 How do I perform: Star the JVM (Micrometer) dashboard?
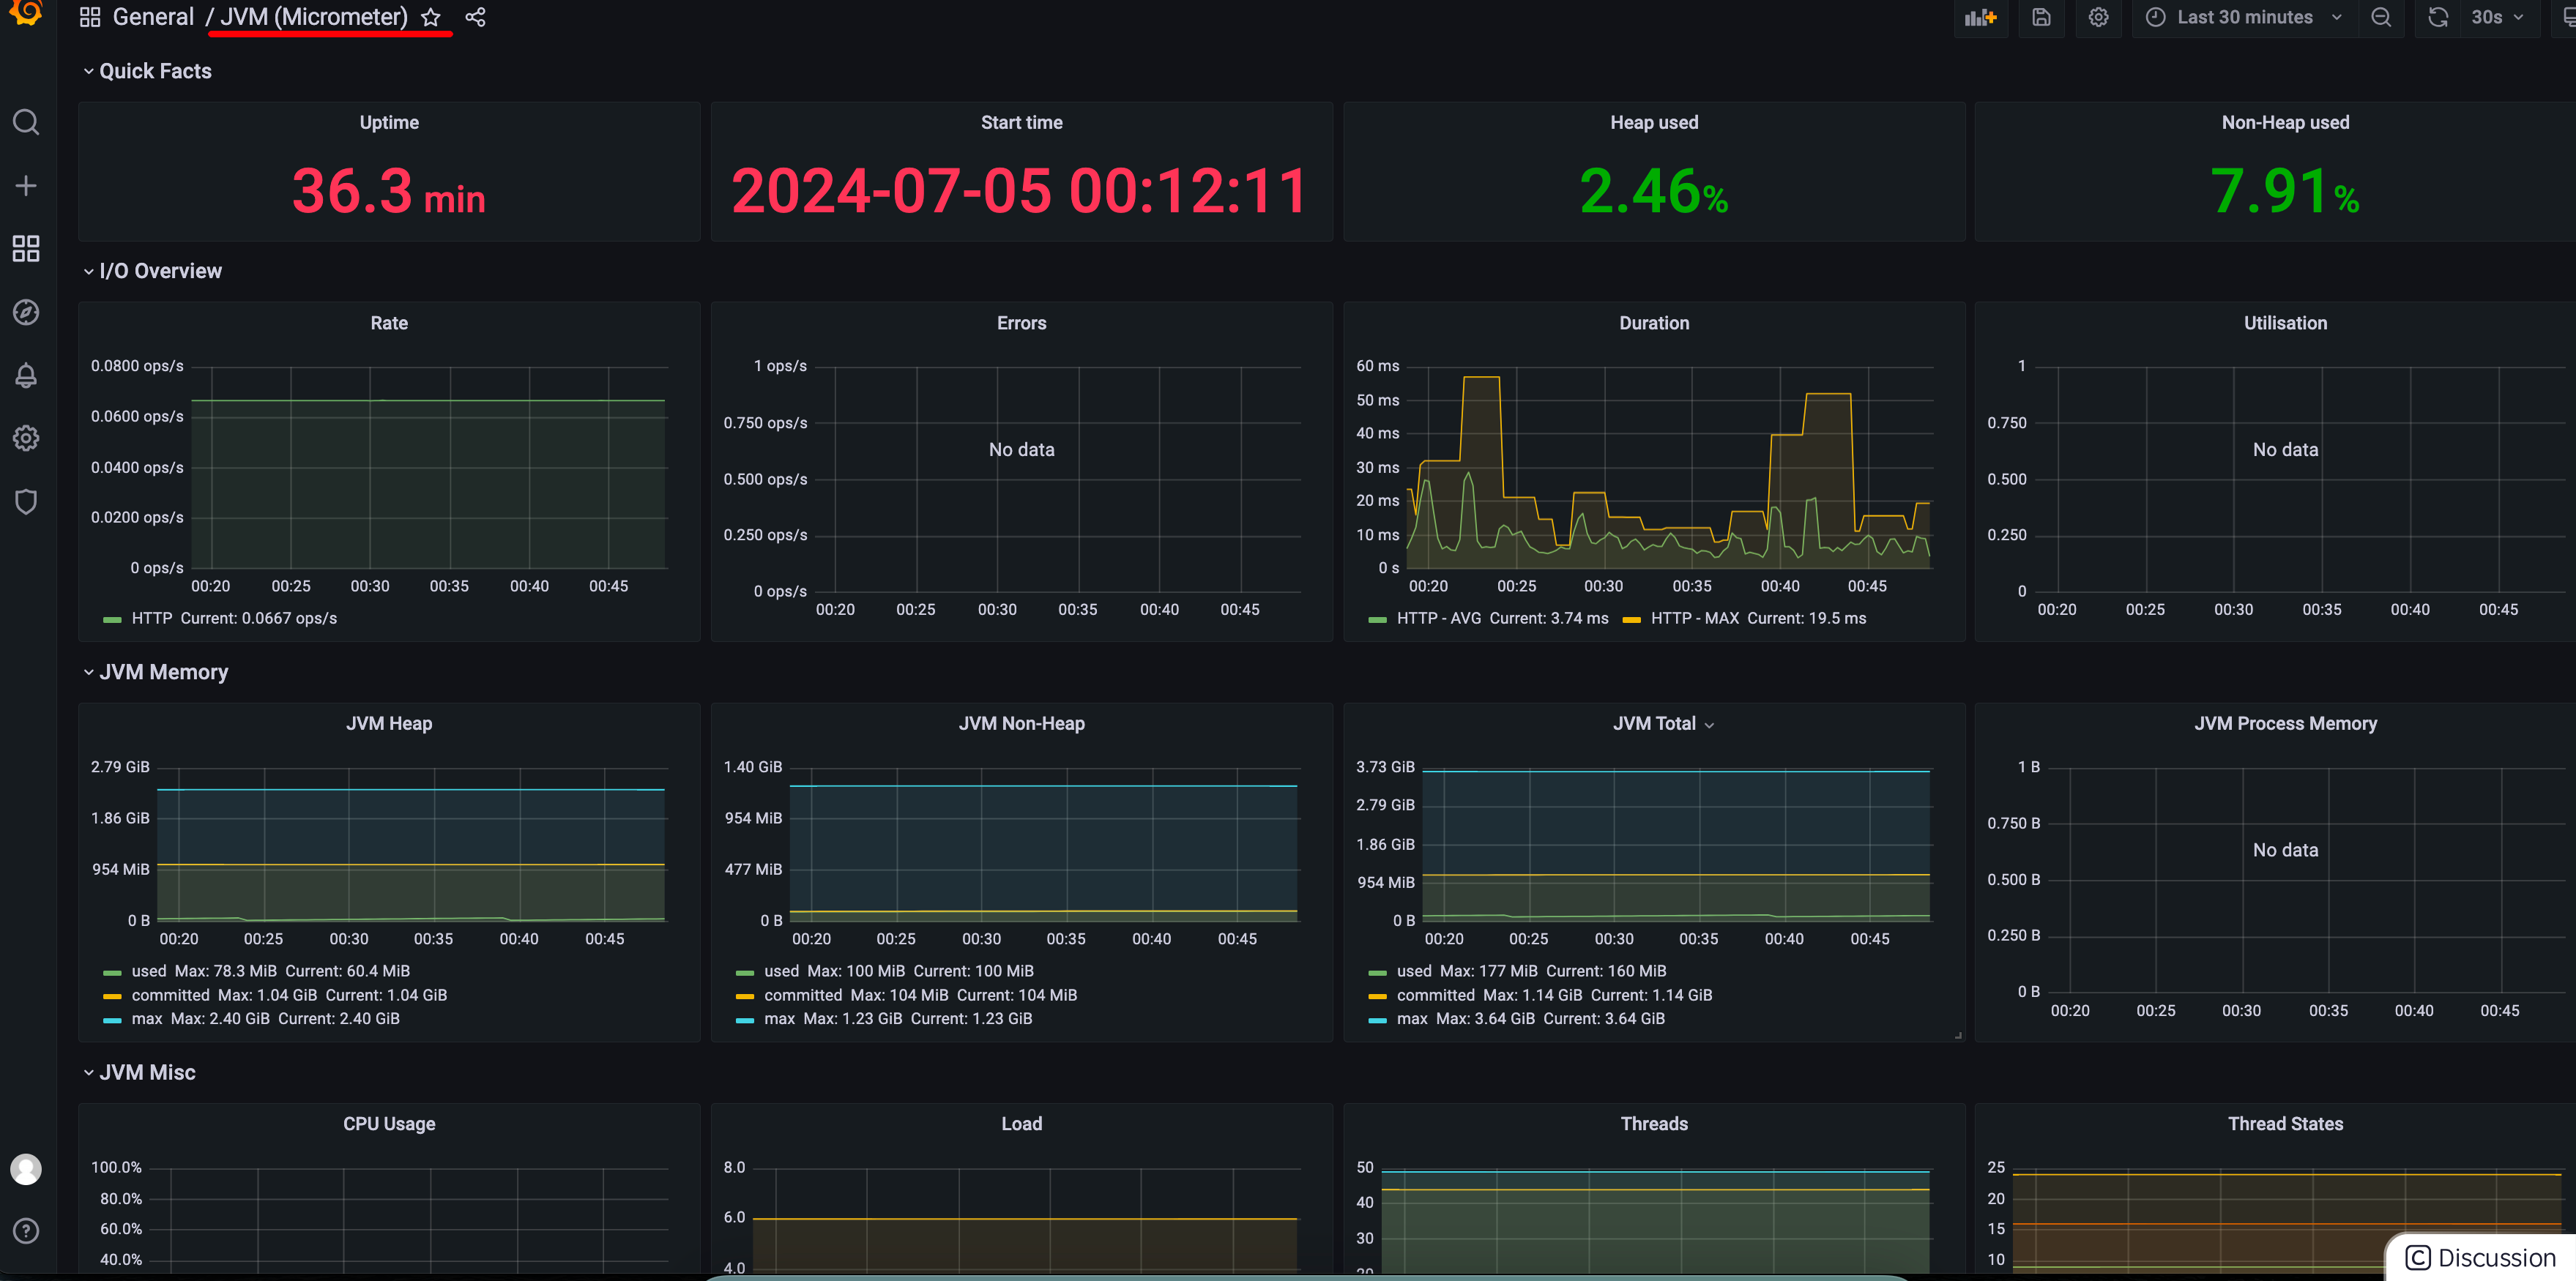[x=431, y=17]
